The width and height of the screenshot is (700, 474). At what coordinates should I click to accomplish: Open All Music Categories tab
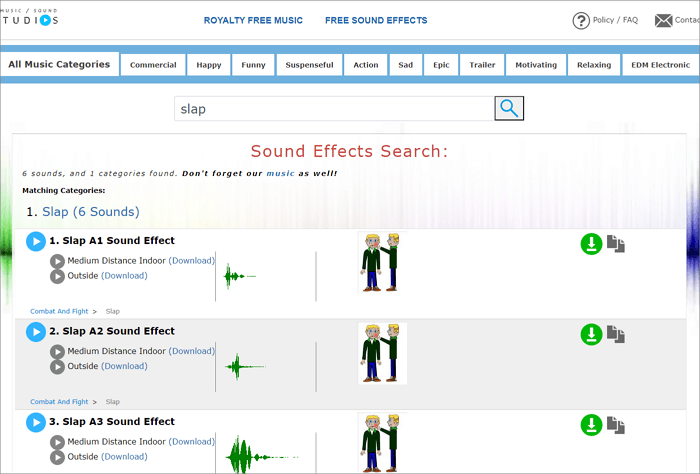tap(59, 65)
